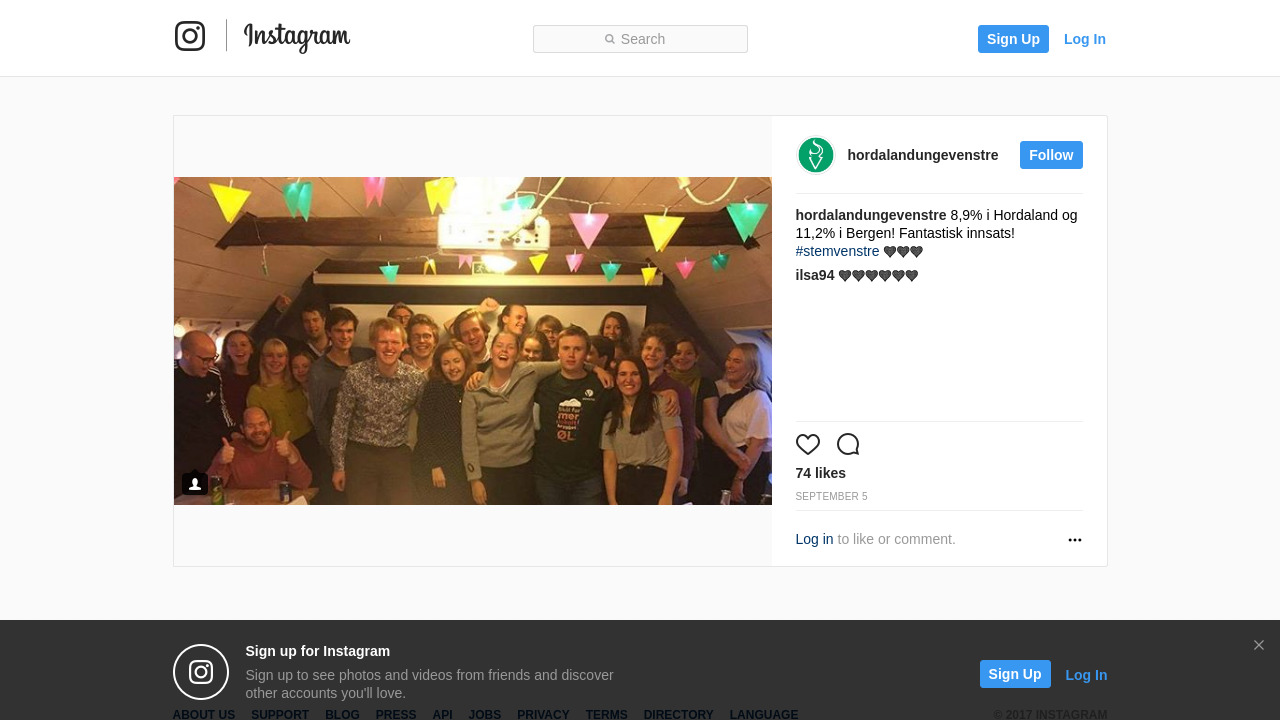Image resolution: width=1280 pixels, height=720 pixels.
Task: Dismiss the sign up banner with X
Action: [1259, 645]
